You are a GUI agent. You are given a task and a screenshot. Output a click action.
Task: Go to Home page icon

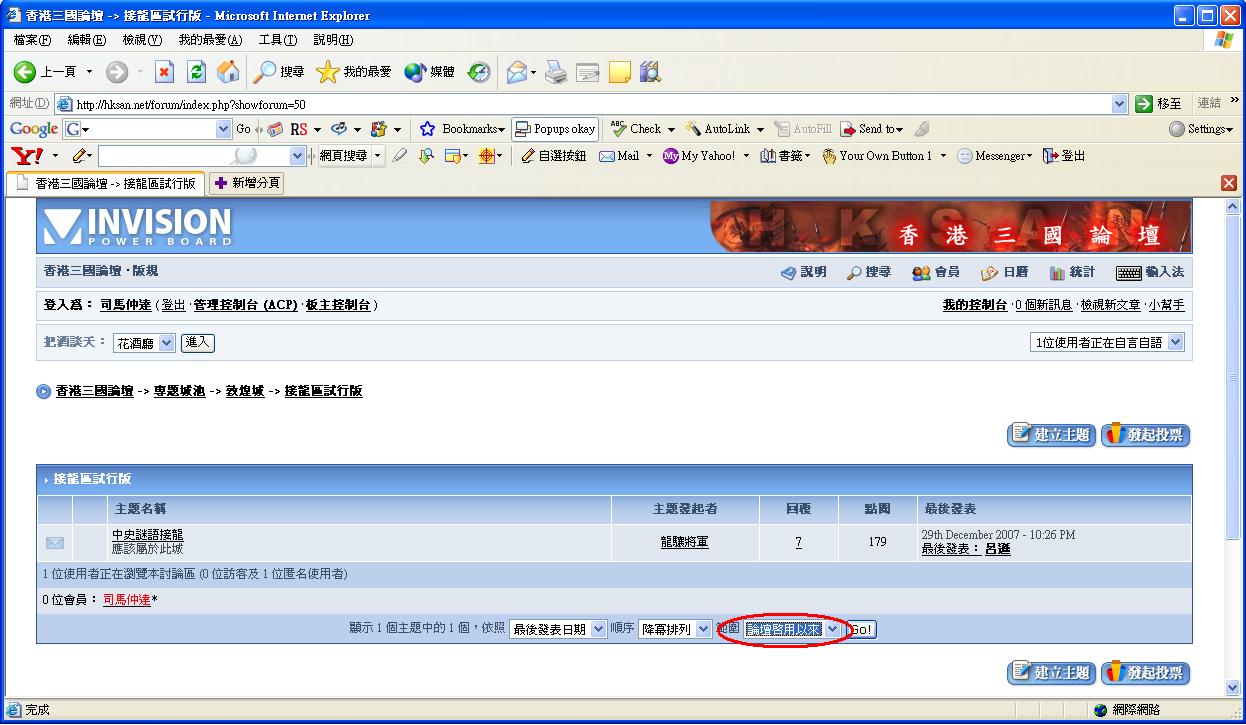coord(228,72)
